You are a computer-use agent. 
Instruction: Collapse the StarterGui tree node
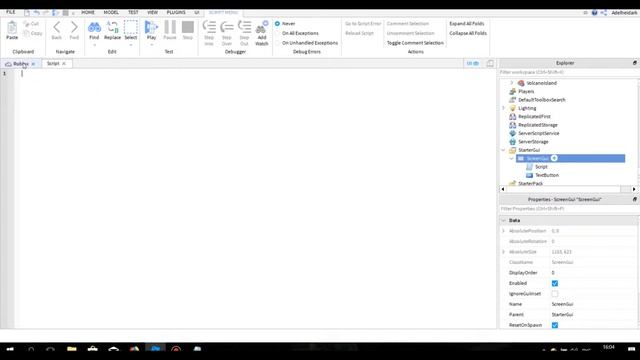[x=503, y=150]
